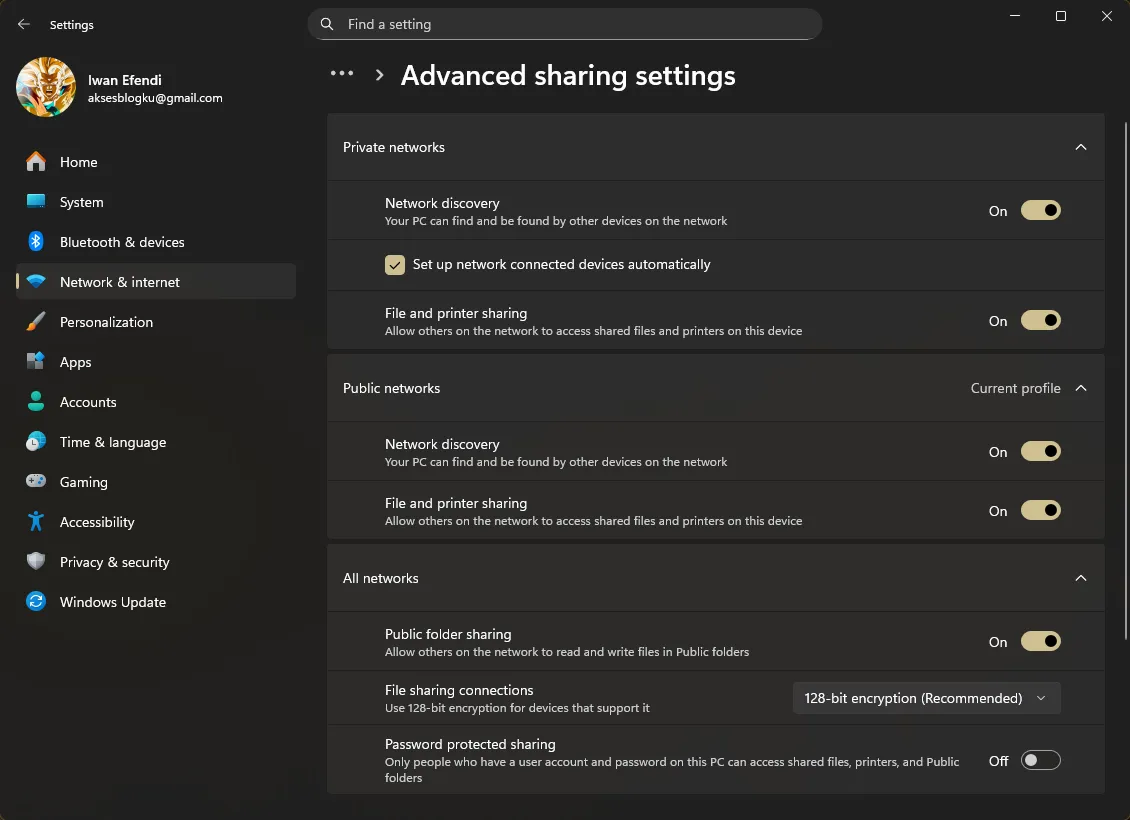This screenshot has height=820, width=1130.
Task: Select the Gaming controller icon
Action: click(x=34, y=482)
